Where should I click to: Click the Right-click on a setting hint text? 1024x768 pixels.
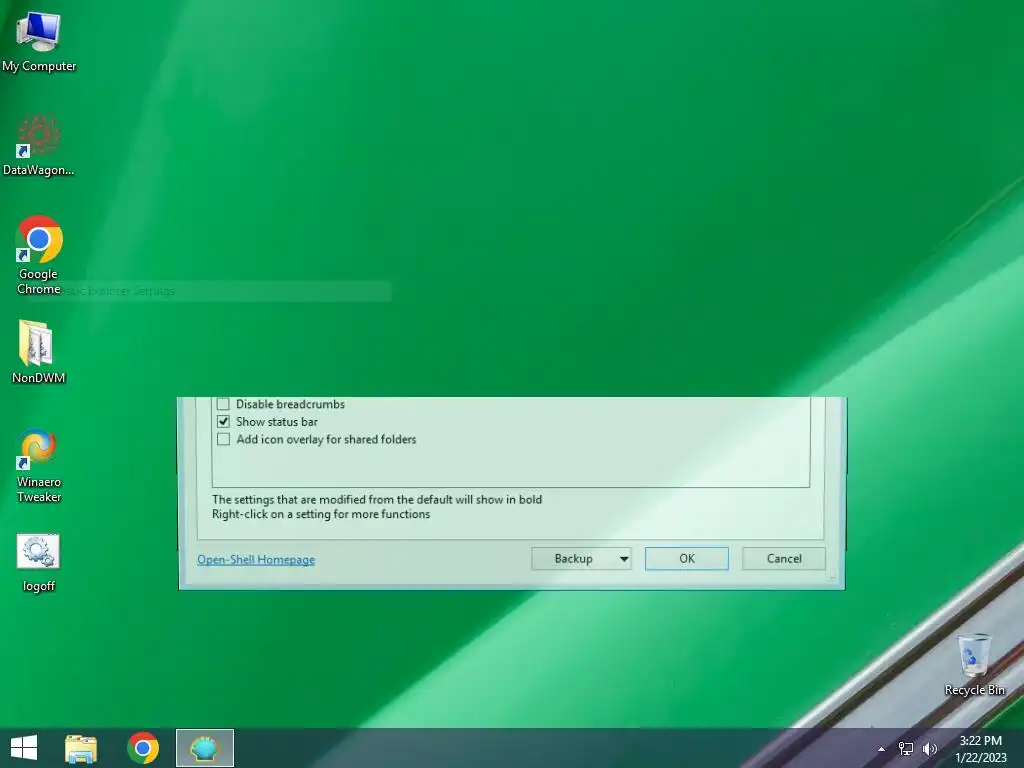321,515
